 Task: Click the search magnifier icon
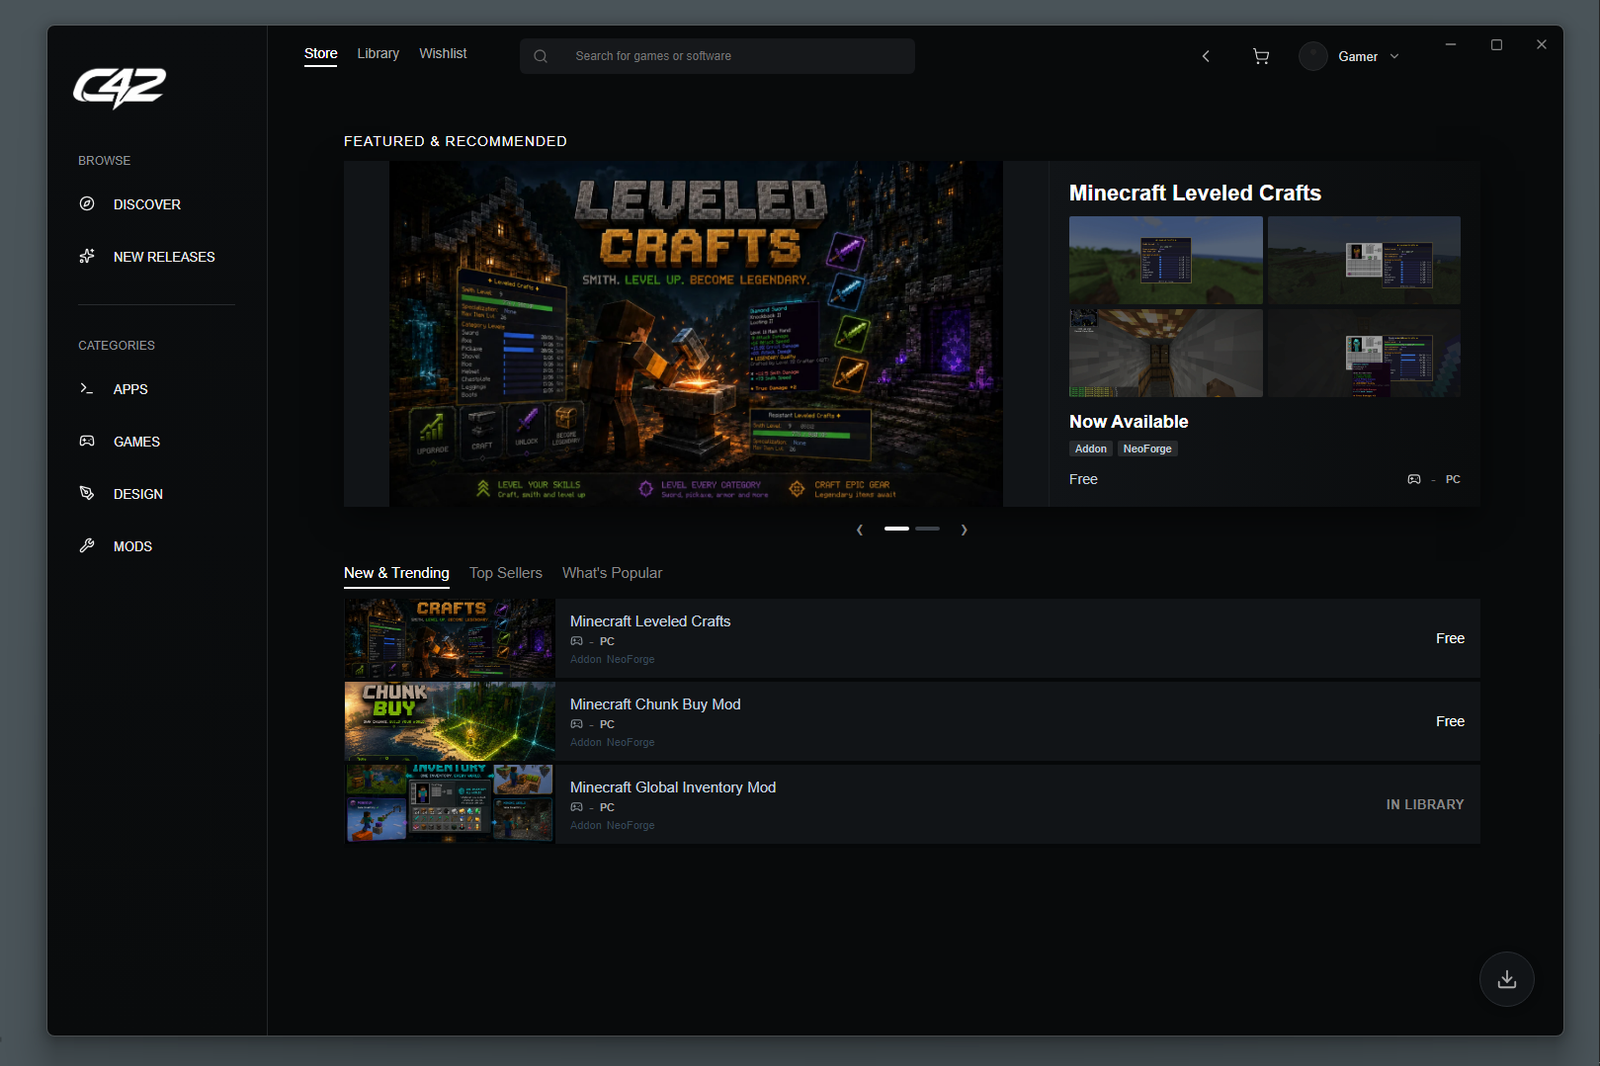click(x=541, y=56)
